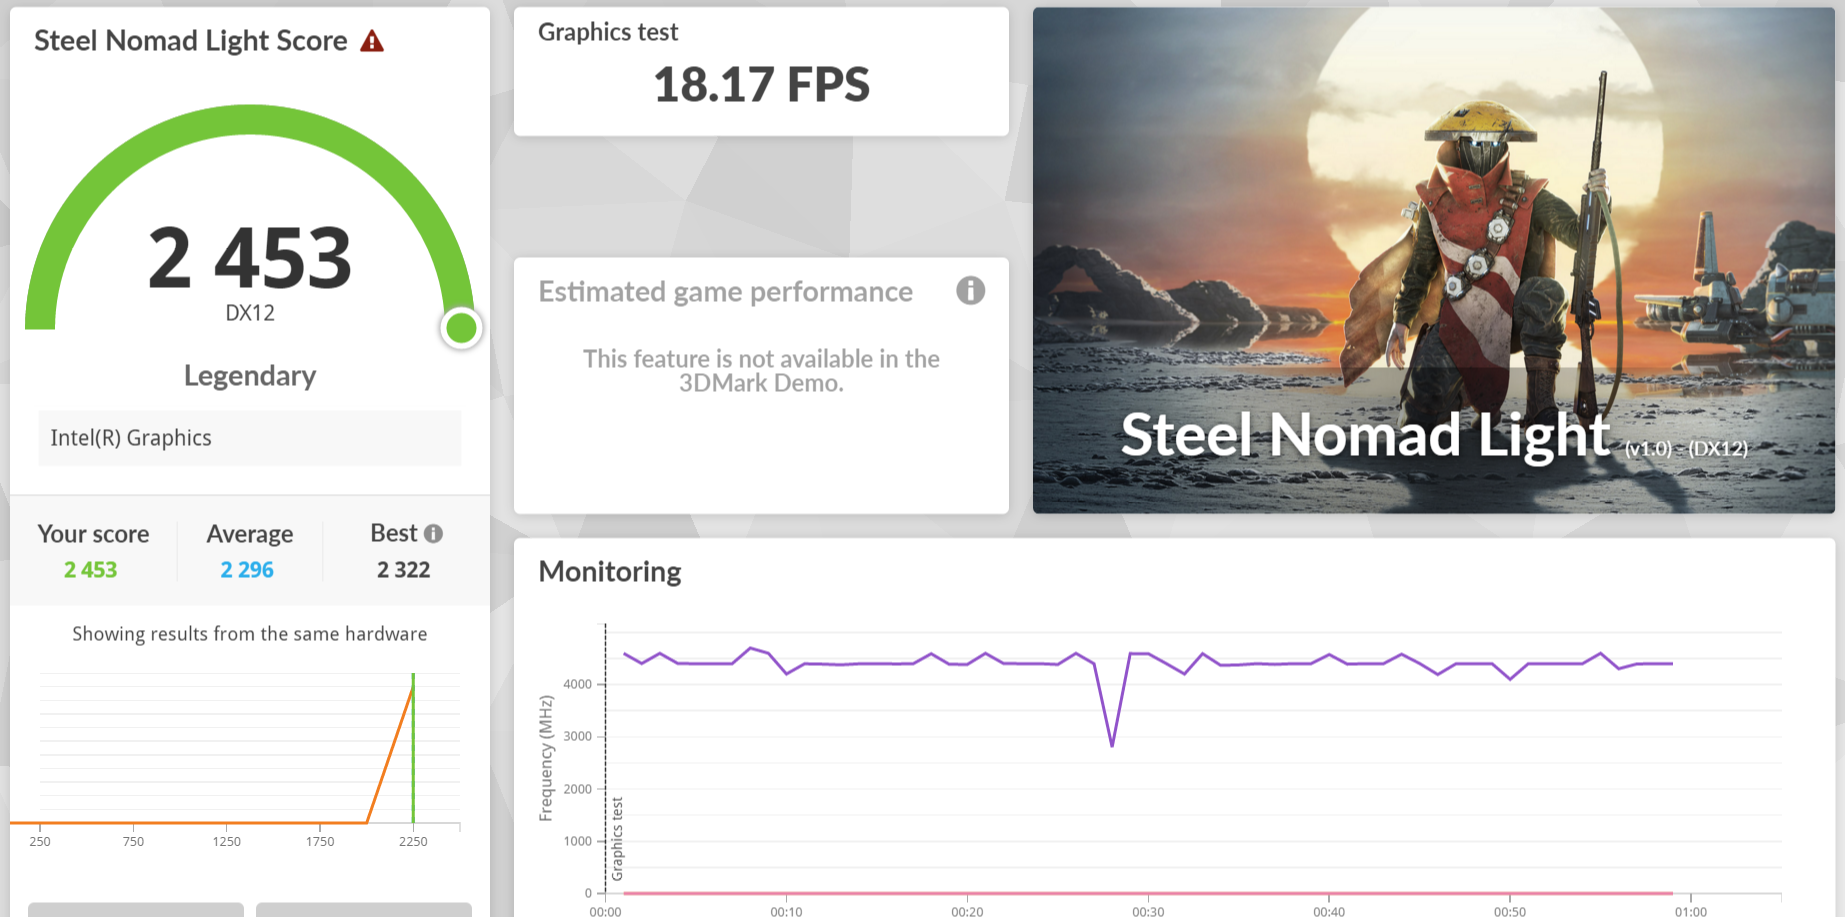Click the Frequency (MHz) axis title

point(546,758)
